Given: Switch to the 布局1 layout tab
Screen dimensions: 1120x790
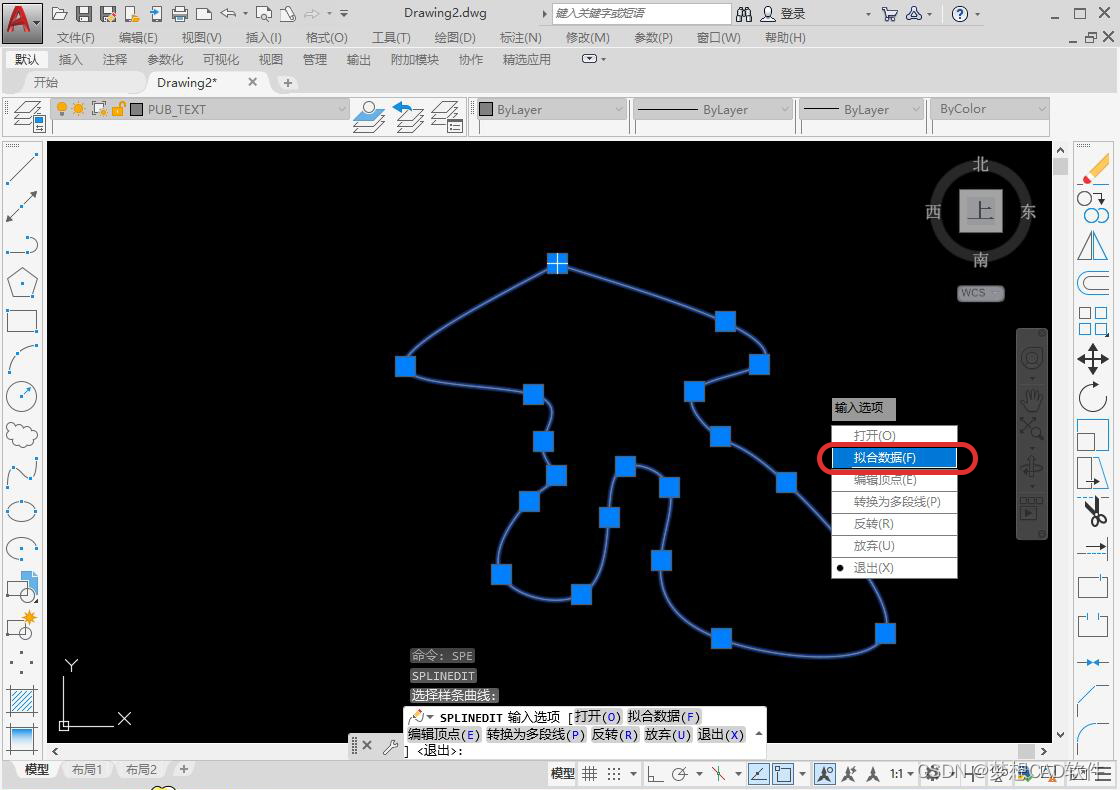Looking at the screenshot, I should click(86, 769).
